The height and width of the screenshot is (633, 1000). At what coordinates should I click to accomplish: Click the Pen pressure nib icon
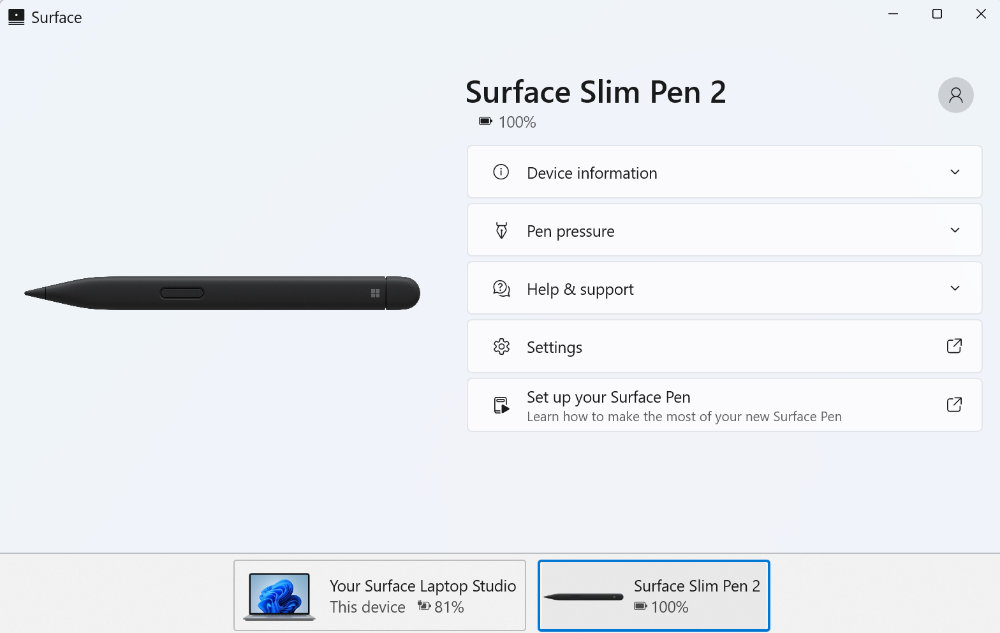(501, 230)
